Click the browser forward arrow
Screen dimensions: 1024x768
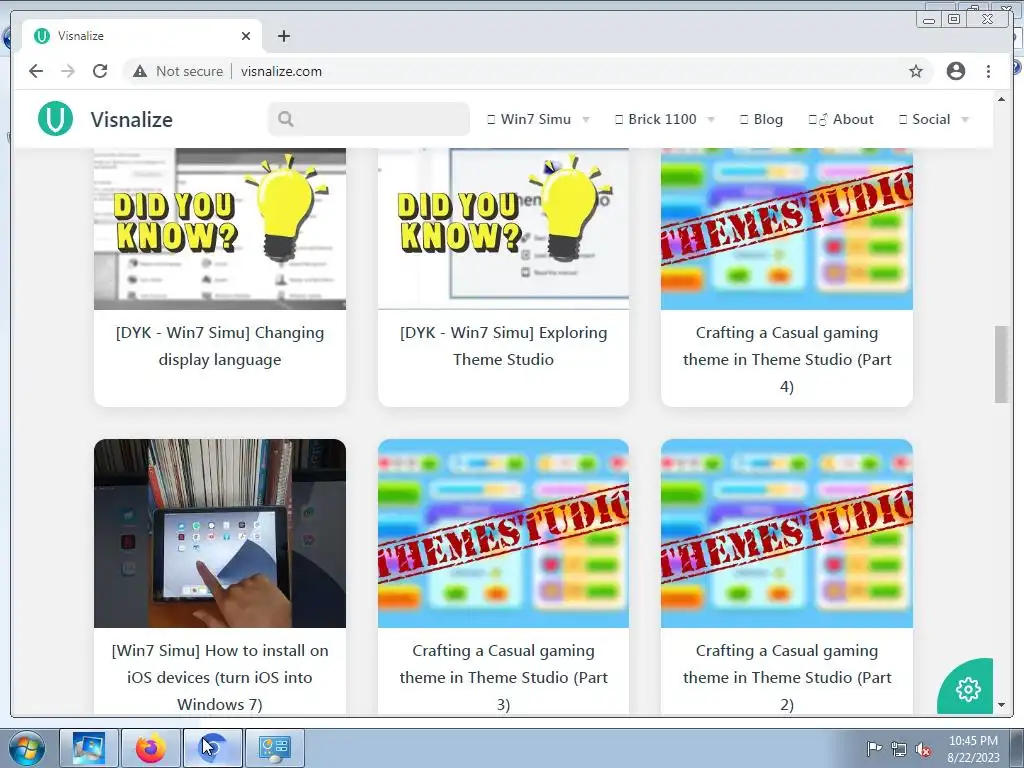(68, 71)
